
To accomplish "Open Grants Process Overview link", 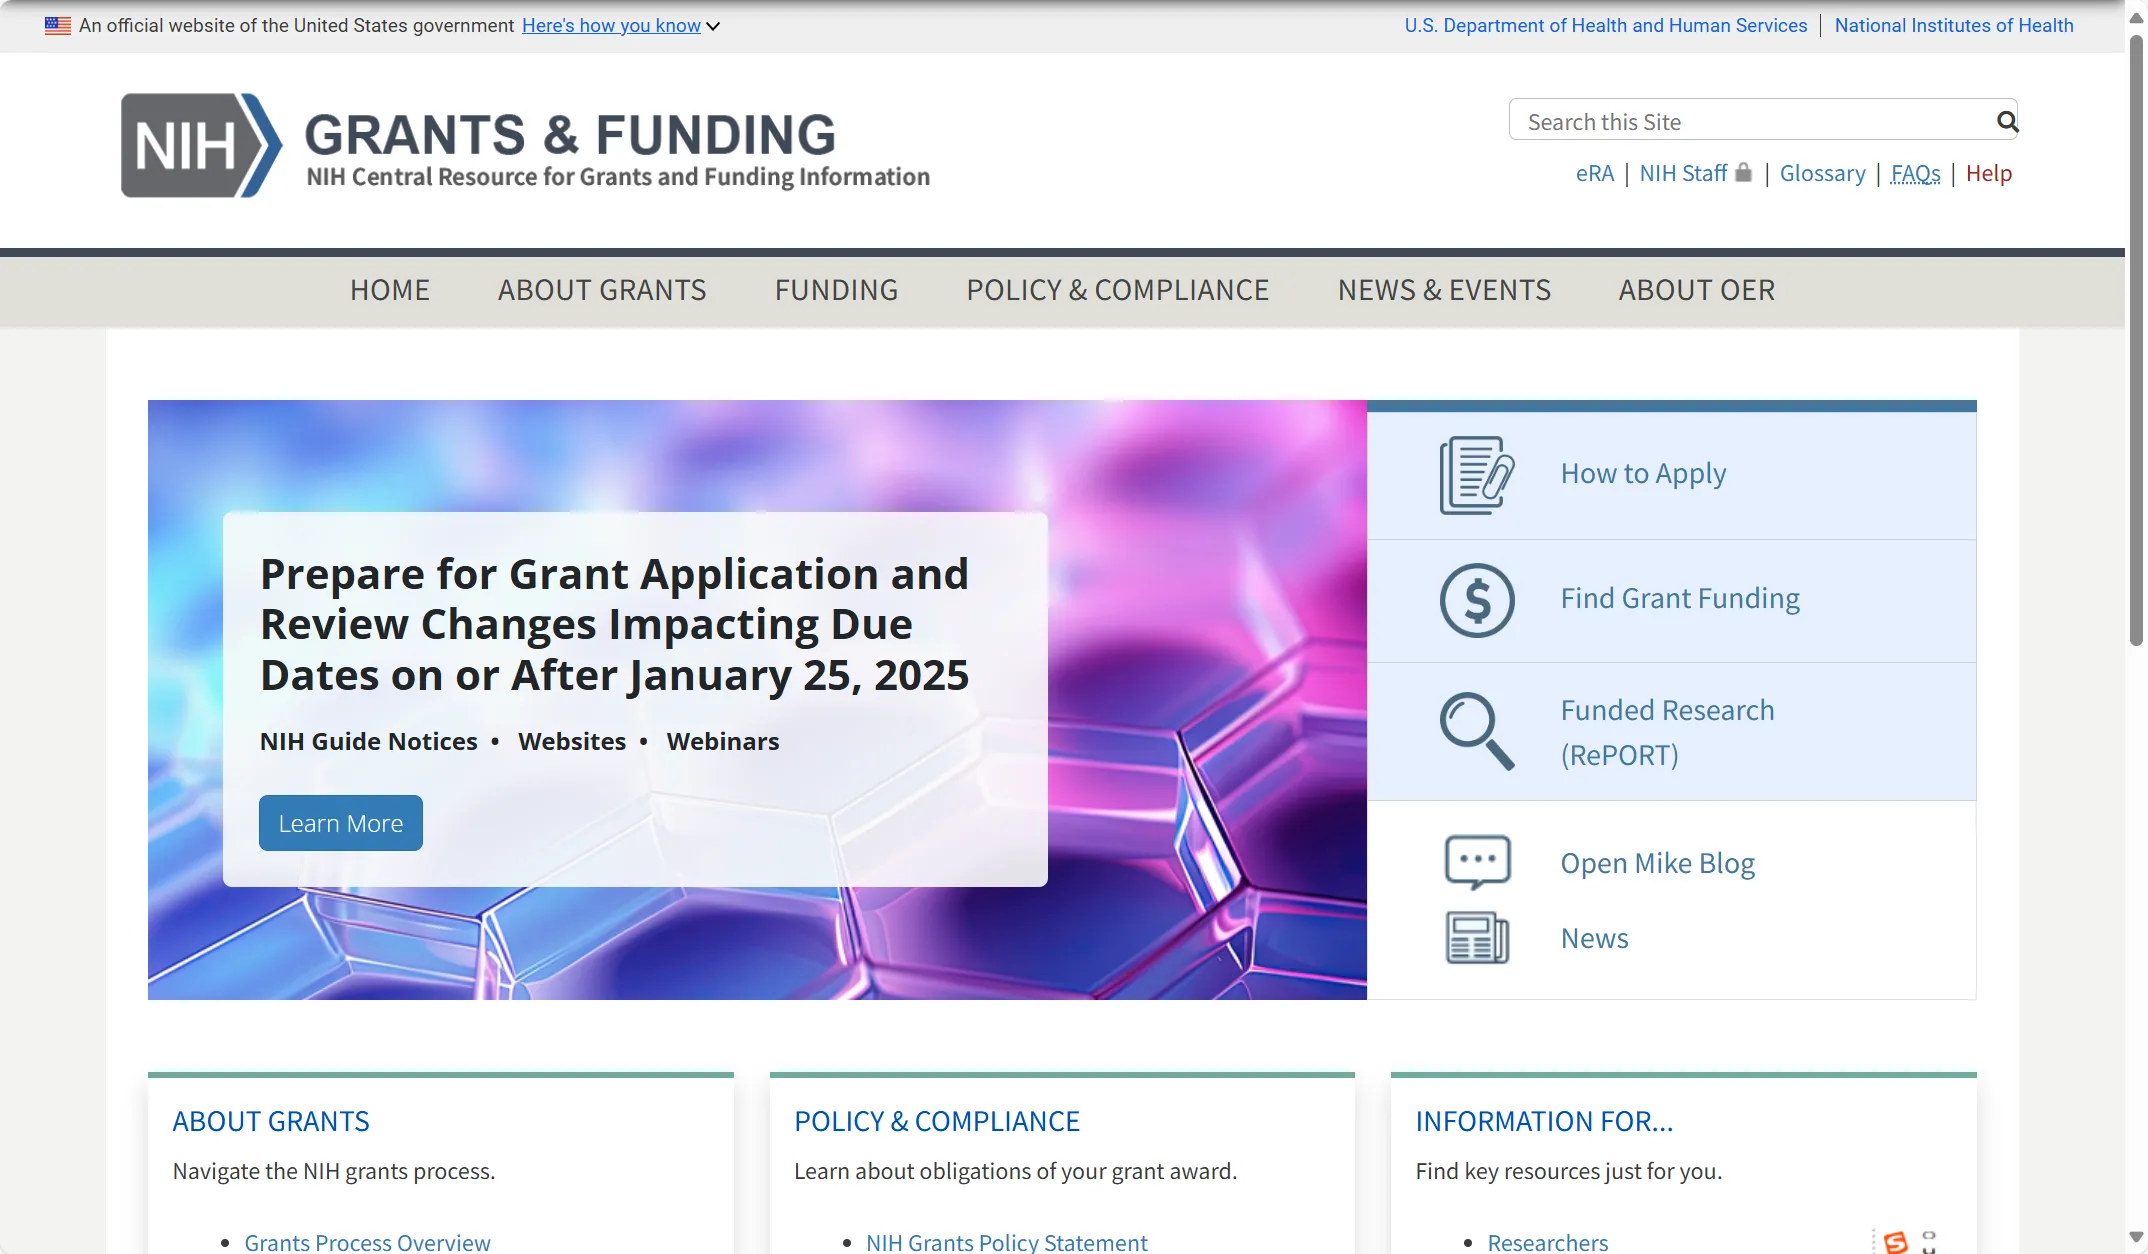I will (367, 1242).
